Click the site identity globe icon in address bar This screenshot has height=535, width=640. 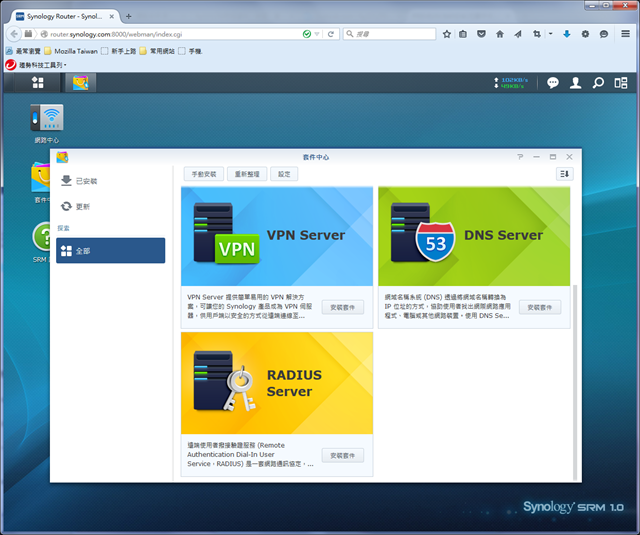[44, 34]
